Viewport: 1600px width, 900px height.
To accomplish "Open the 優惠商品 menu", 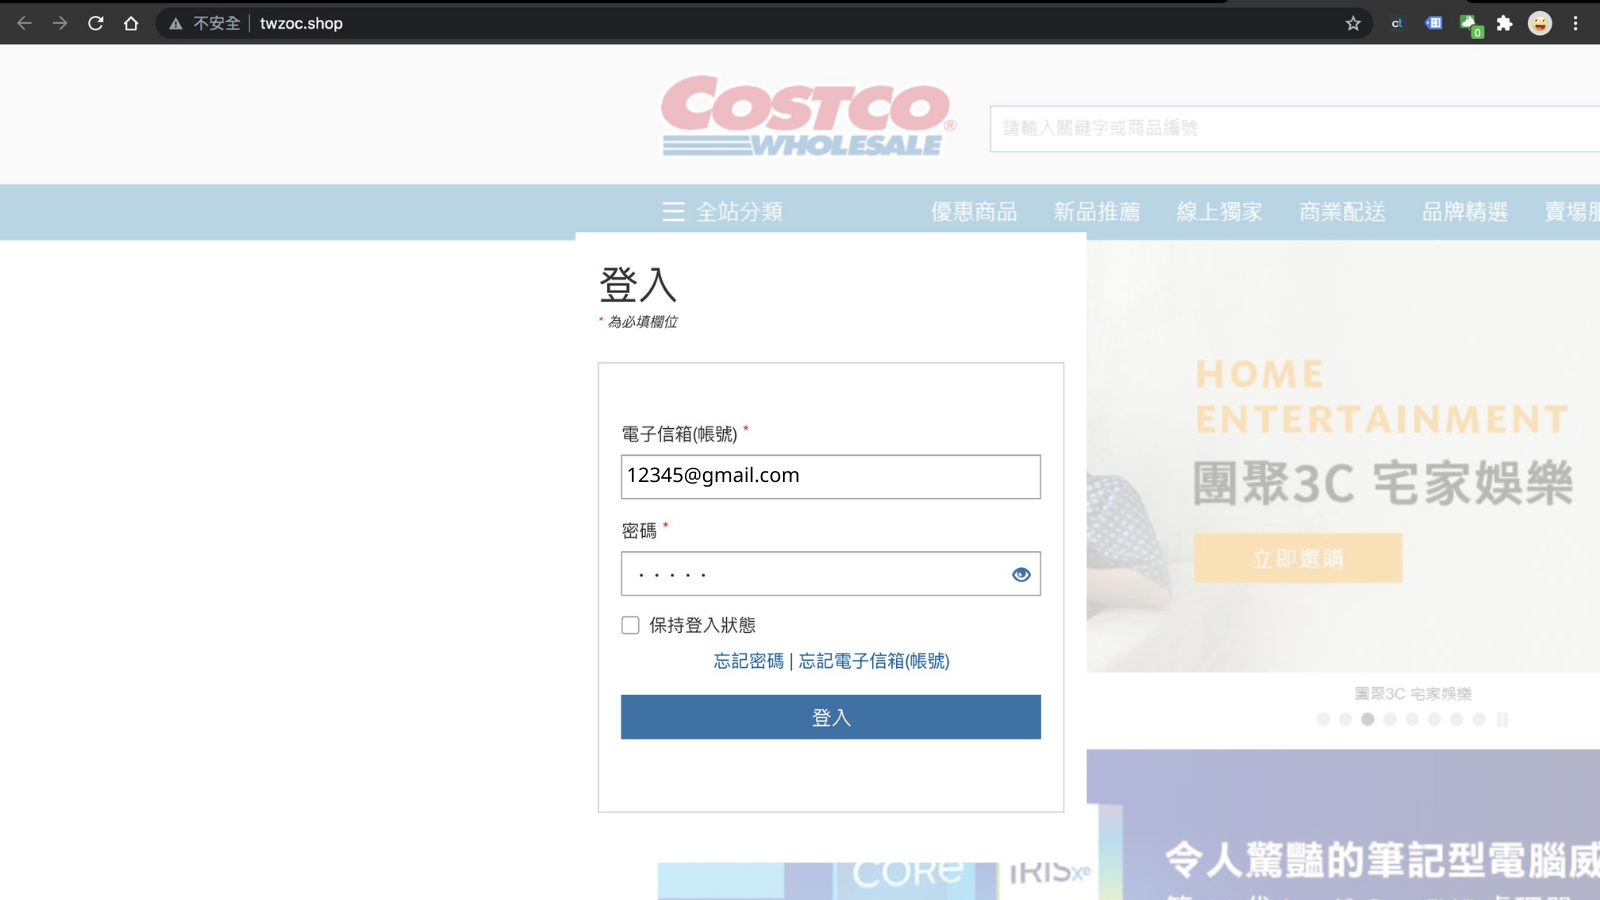I will (974, 211).
